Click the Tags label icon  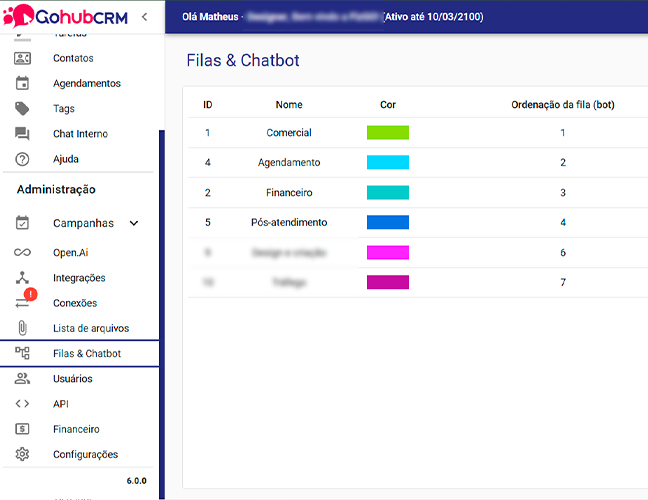(22, 109)
